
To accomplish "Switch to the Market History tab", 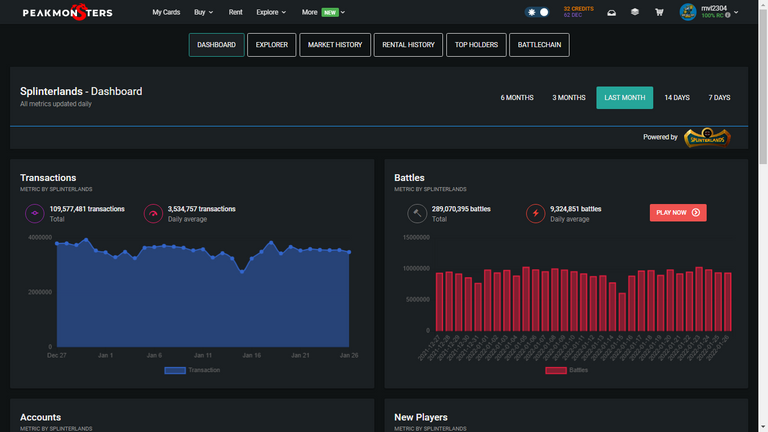I will click(335, 45).
